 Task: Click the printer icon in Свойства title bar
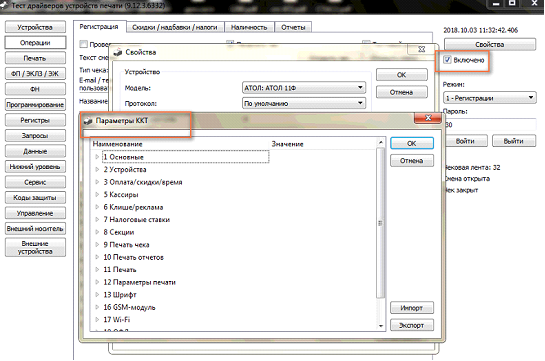(x=118, y=52)
